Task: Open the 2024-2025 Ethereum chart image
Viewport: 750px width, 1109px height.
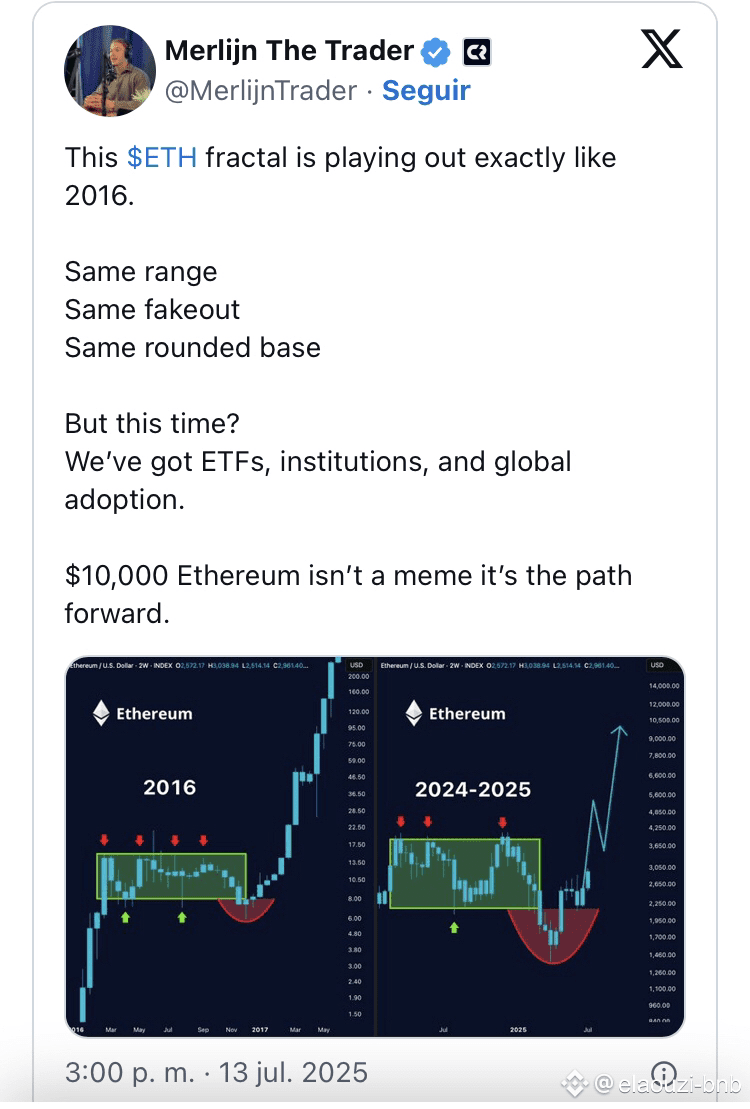Action: click(530, 847)
